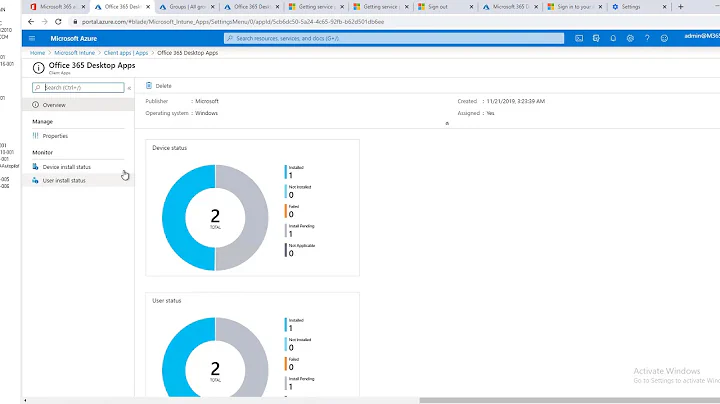Viewport: 720px width, 404px height.
Task: Click the Device status card title
Action: pos(169,148)
